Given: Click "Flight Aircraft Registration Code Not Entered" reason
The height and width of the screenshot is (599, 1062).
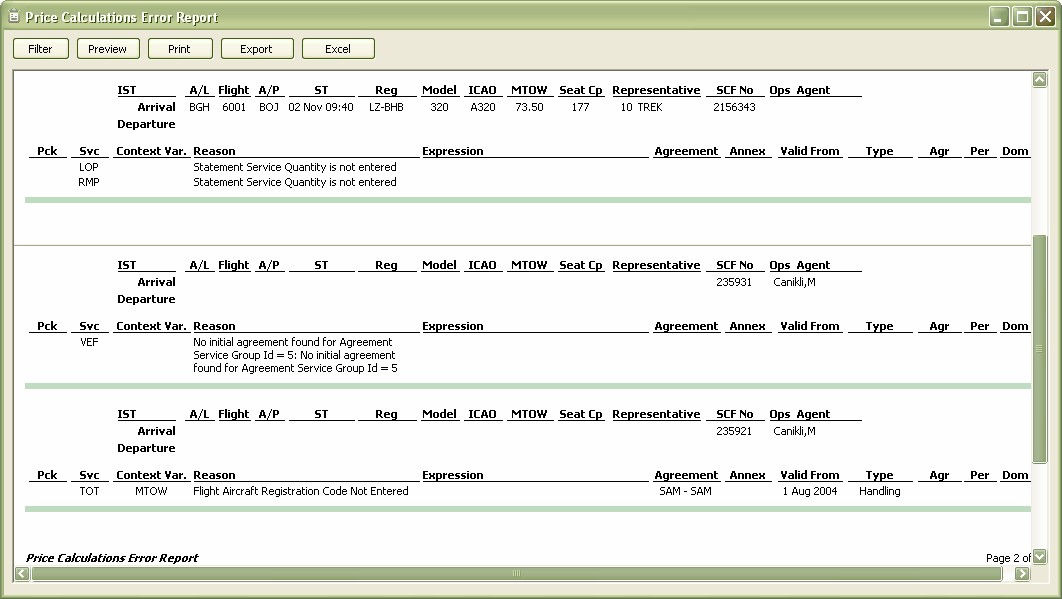Looking at the screenshot, I should click(x=301, y=491).
